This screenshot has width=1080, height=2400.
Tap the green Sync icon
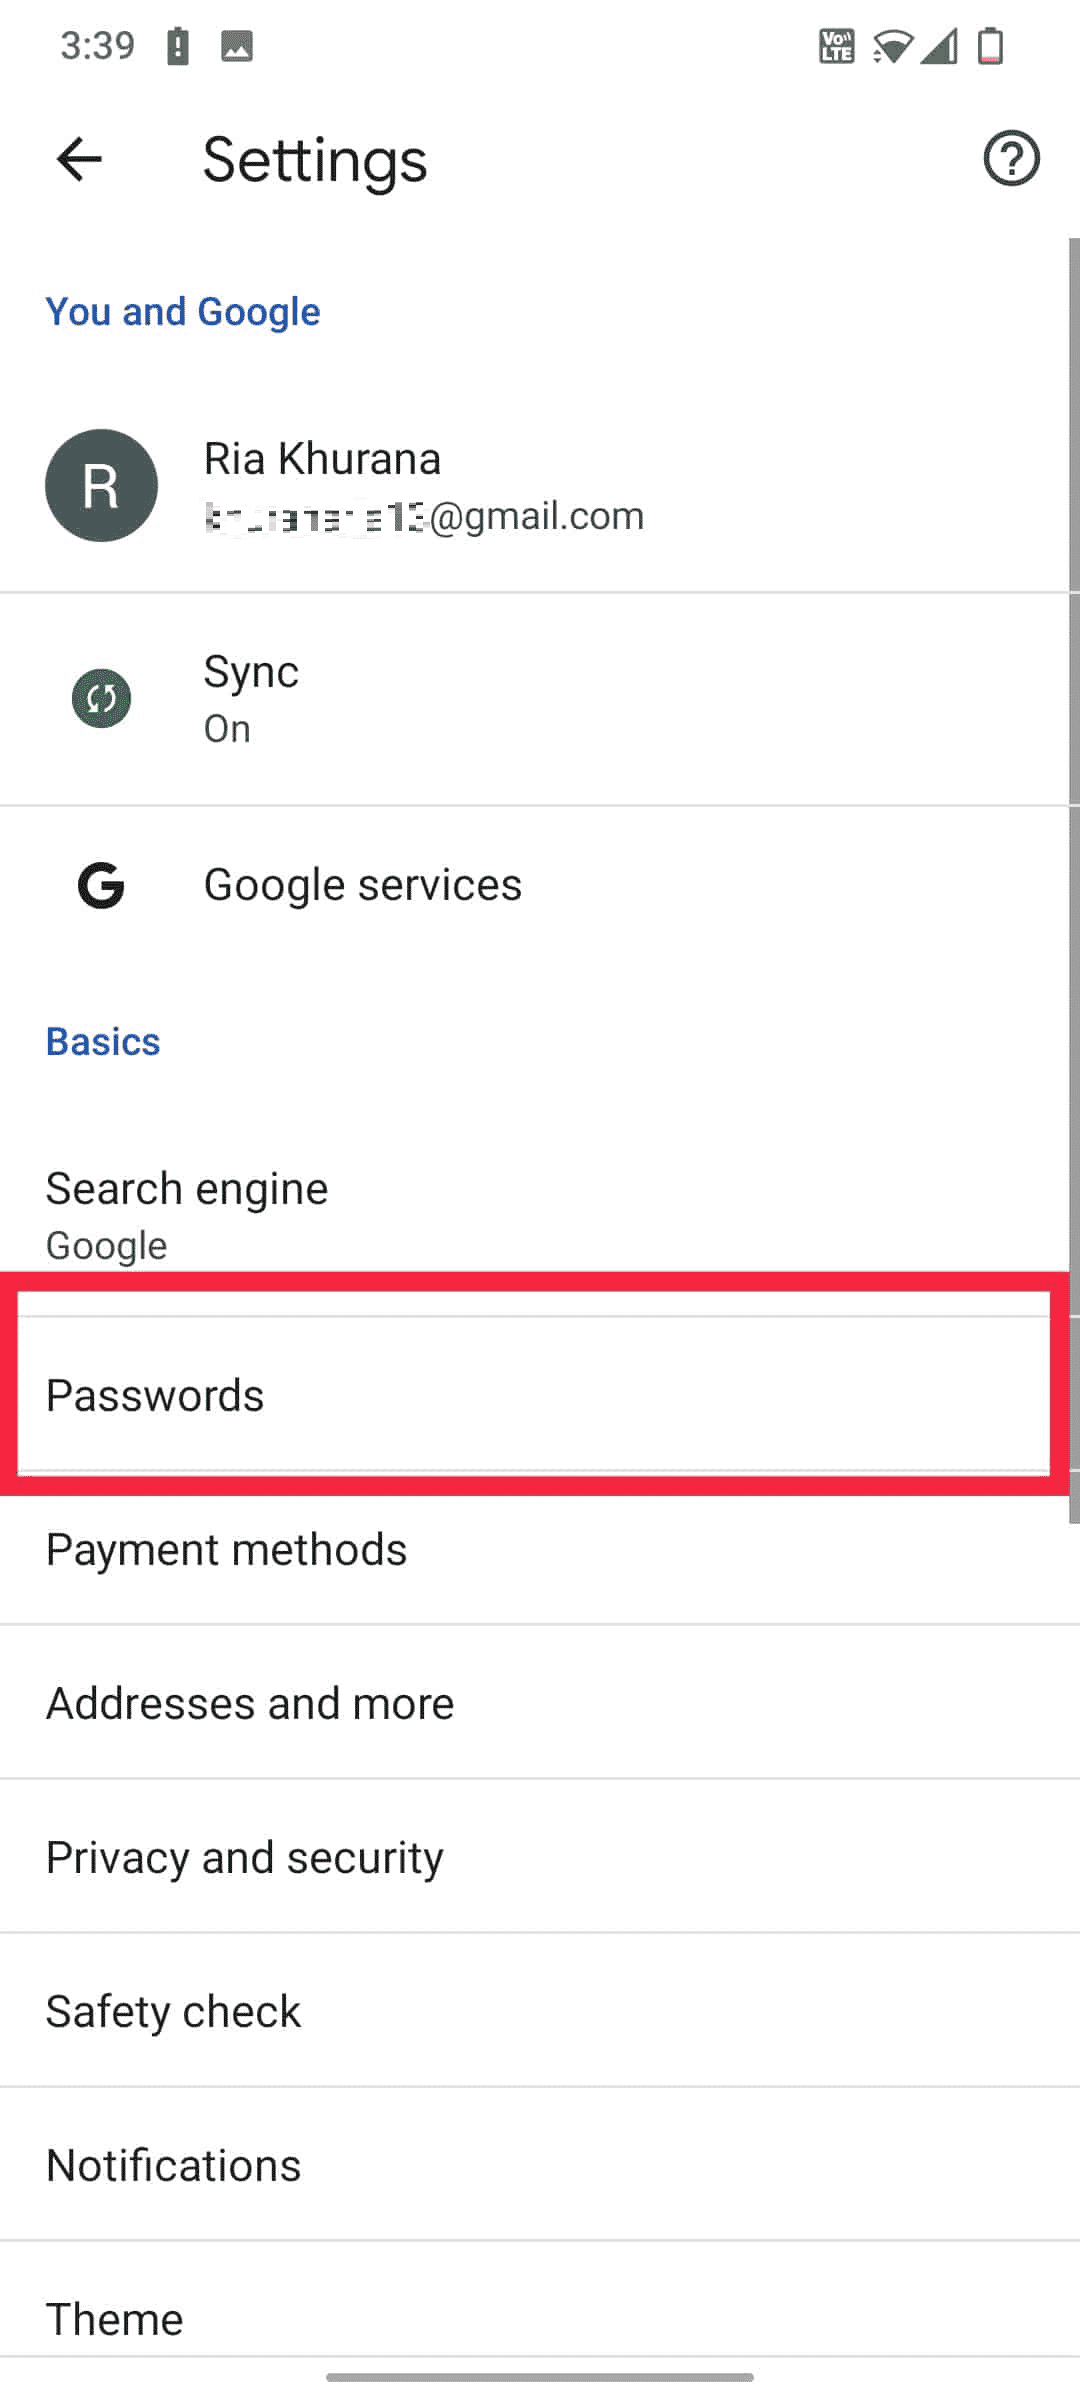101,698
